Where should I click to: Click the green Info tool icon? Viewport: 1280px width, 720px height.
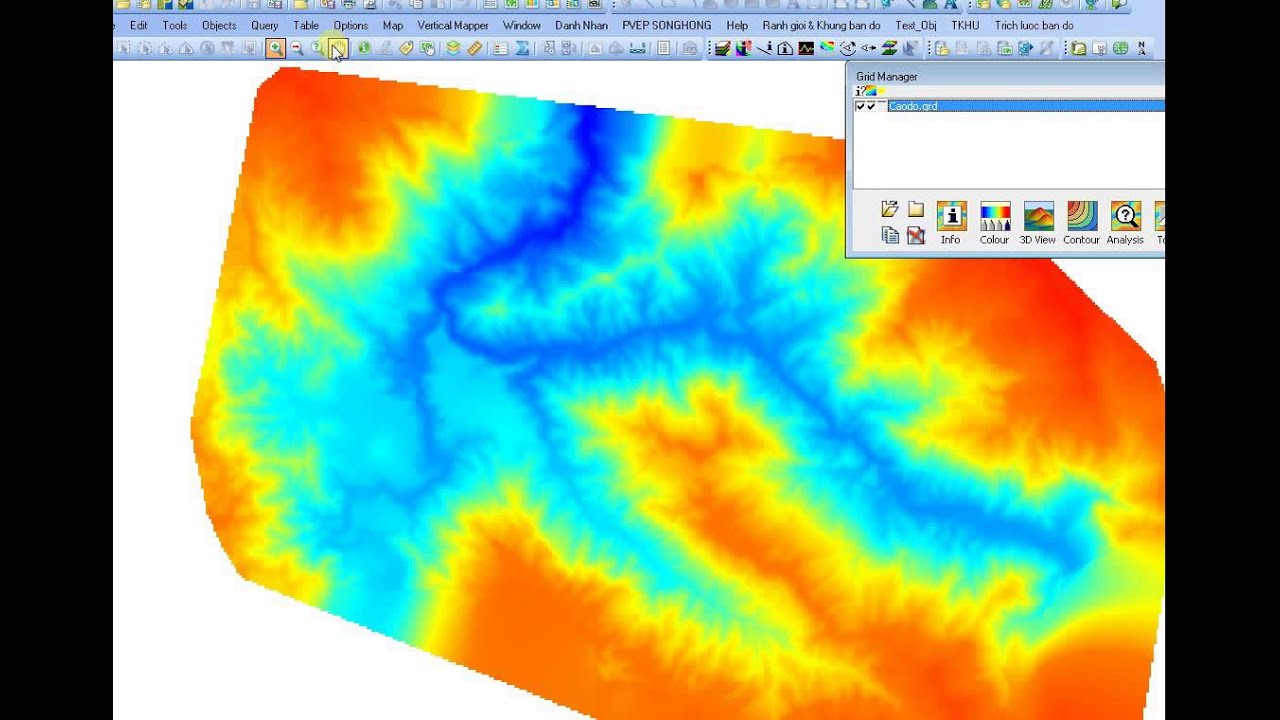364,48
